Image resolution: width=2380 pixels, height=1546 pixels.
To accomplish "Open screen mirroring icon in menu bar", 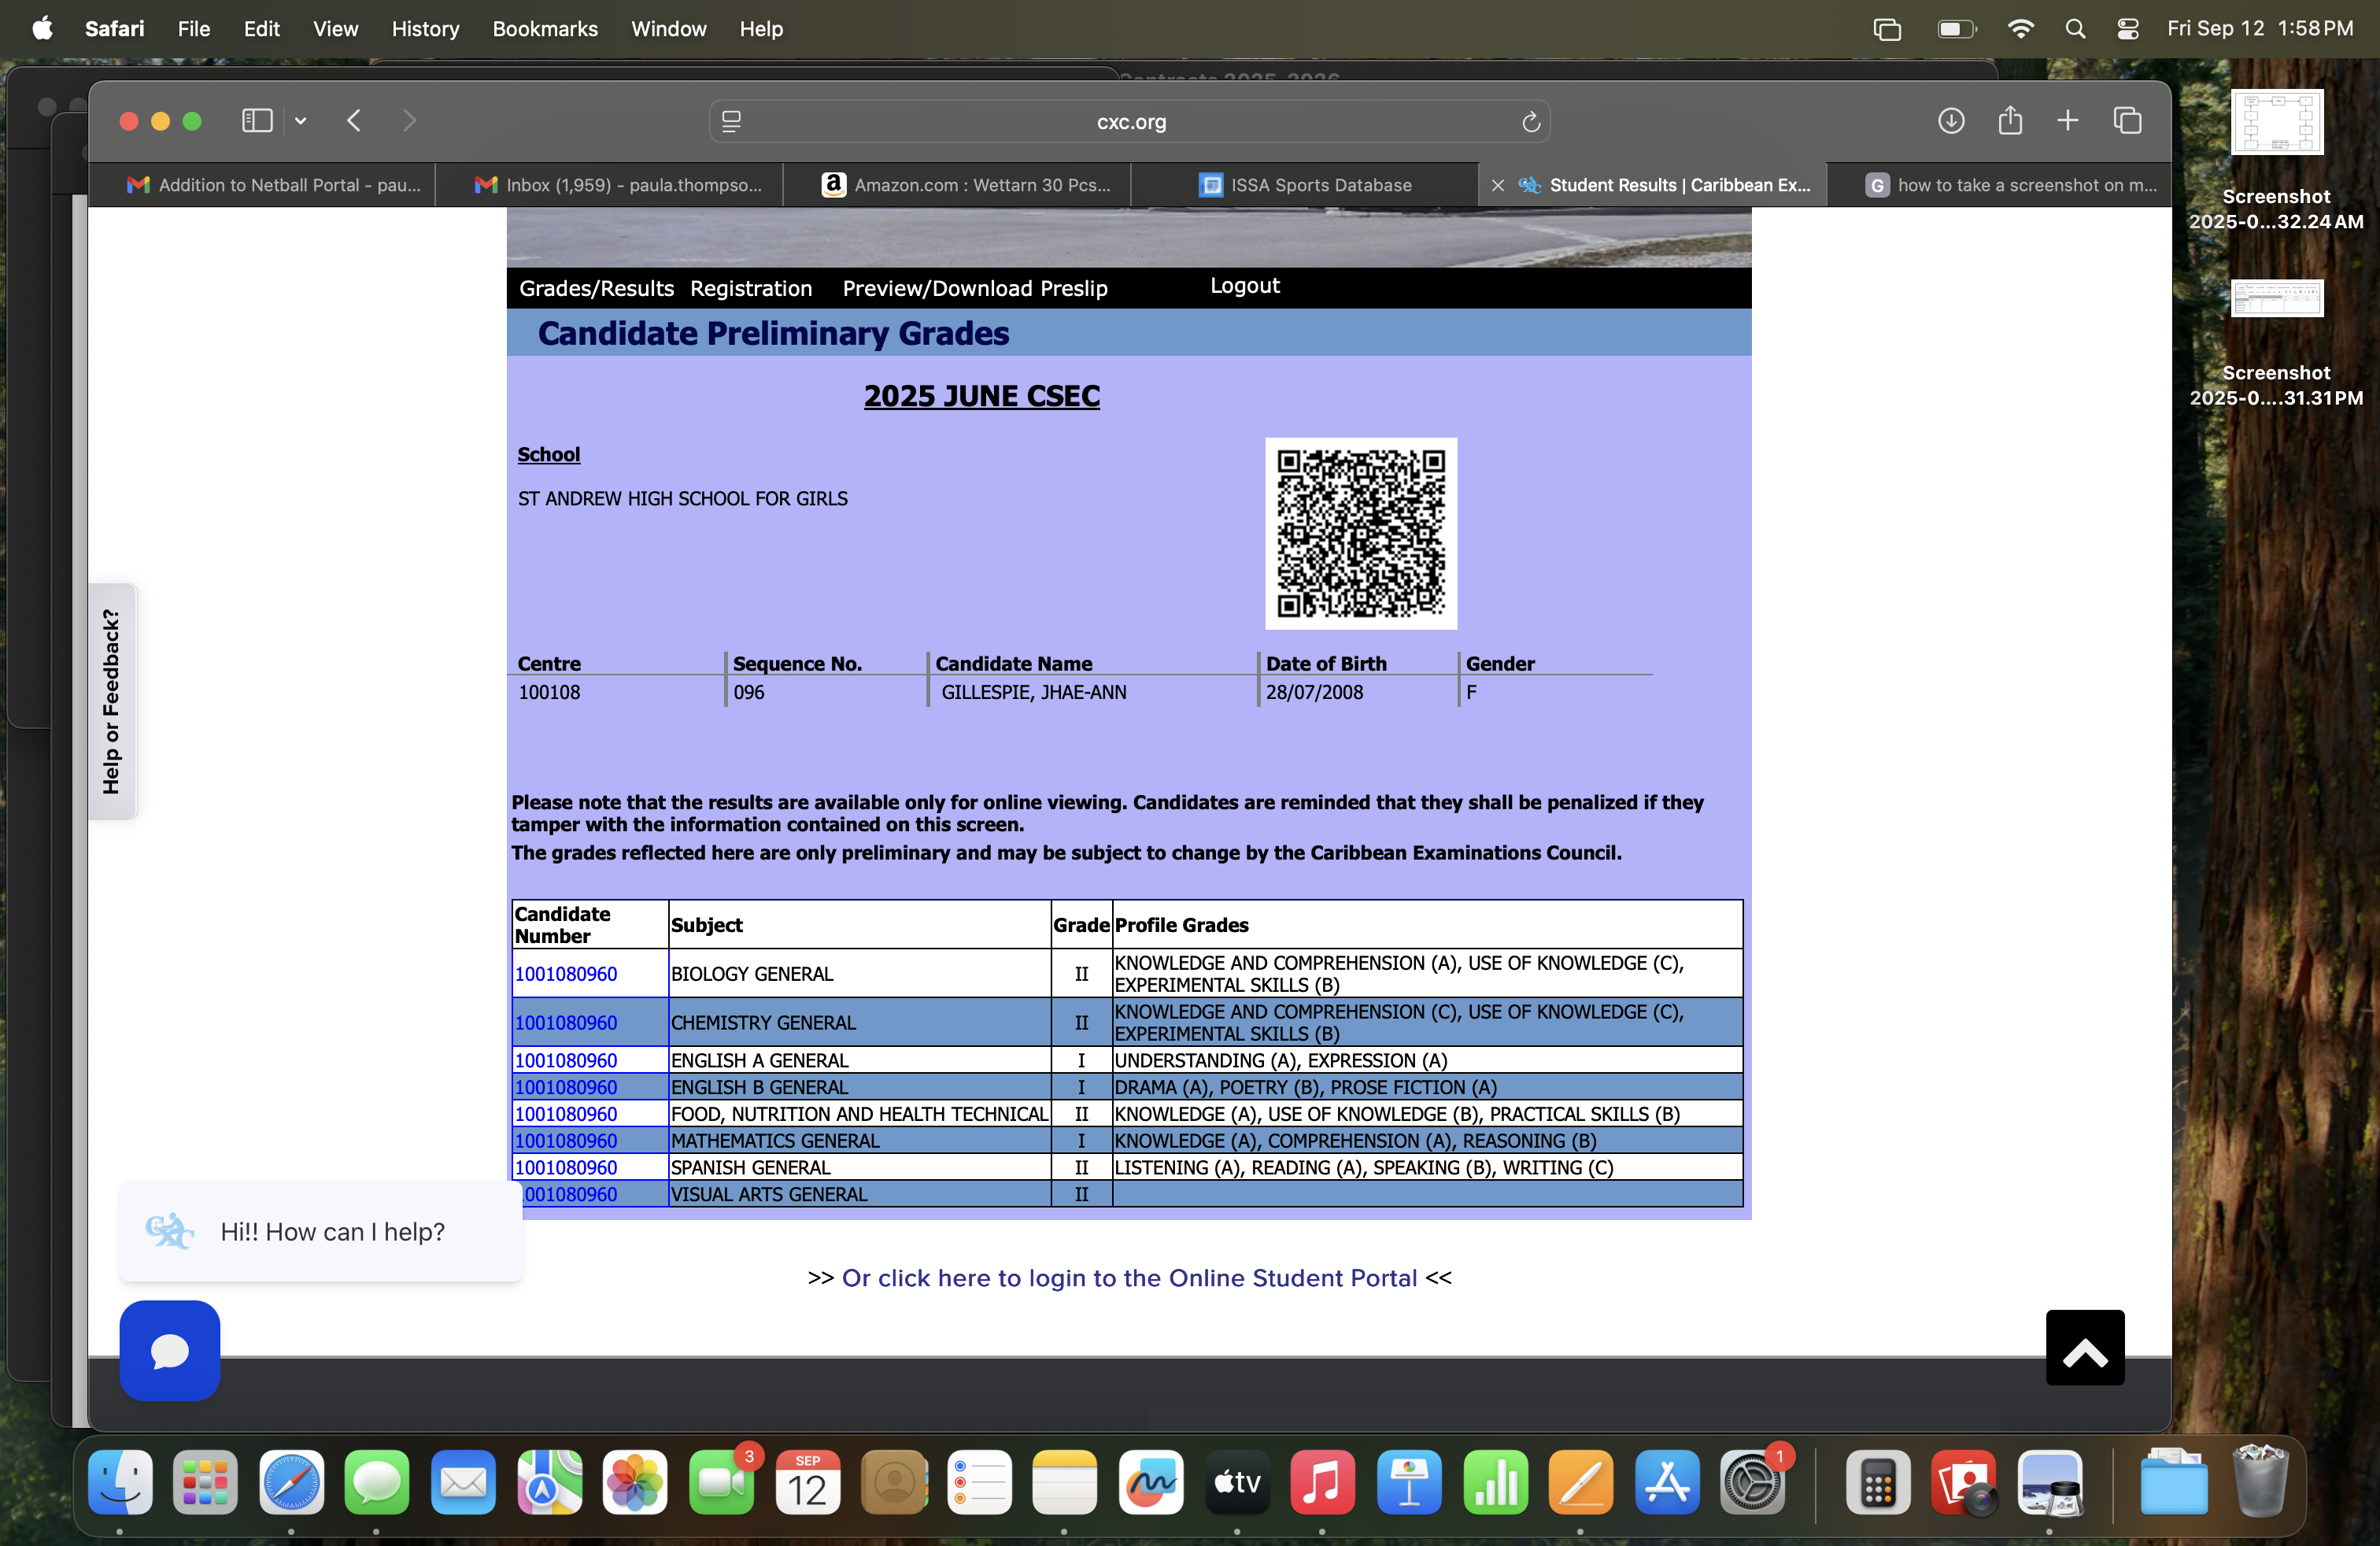I will coord(1887,29).
